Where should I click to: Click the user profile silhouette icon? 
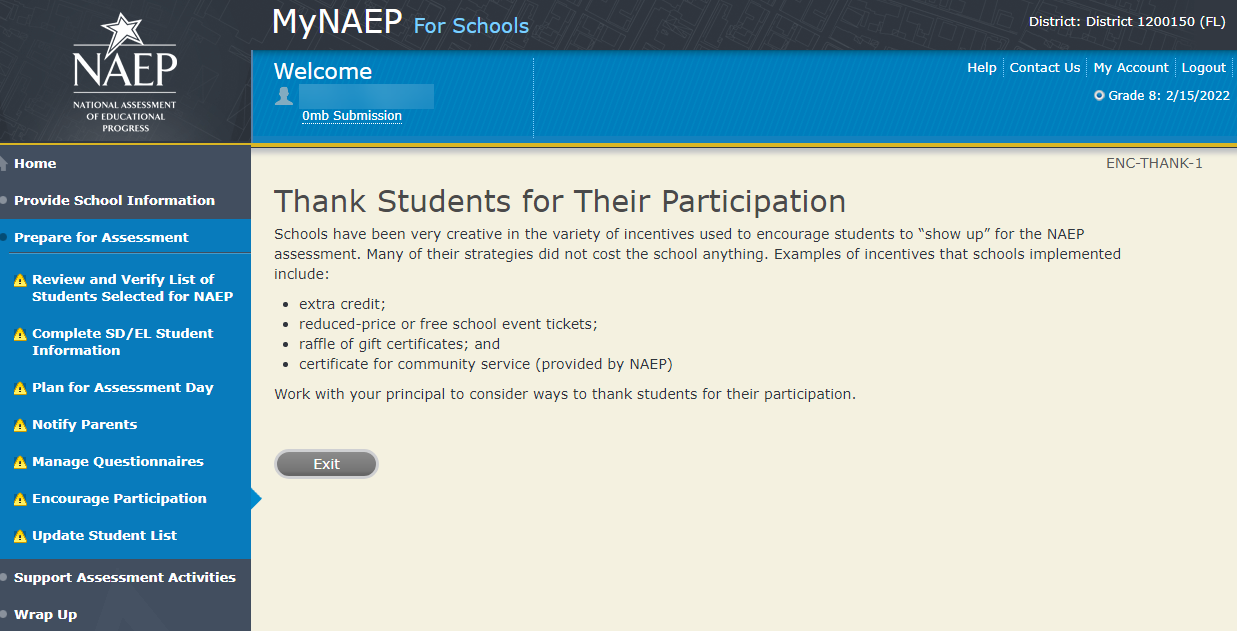[284, 96]
